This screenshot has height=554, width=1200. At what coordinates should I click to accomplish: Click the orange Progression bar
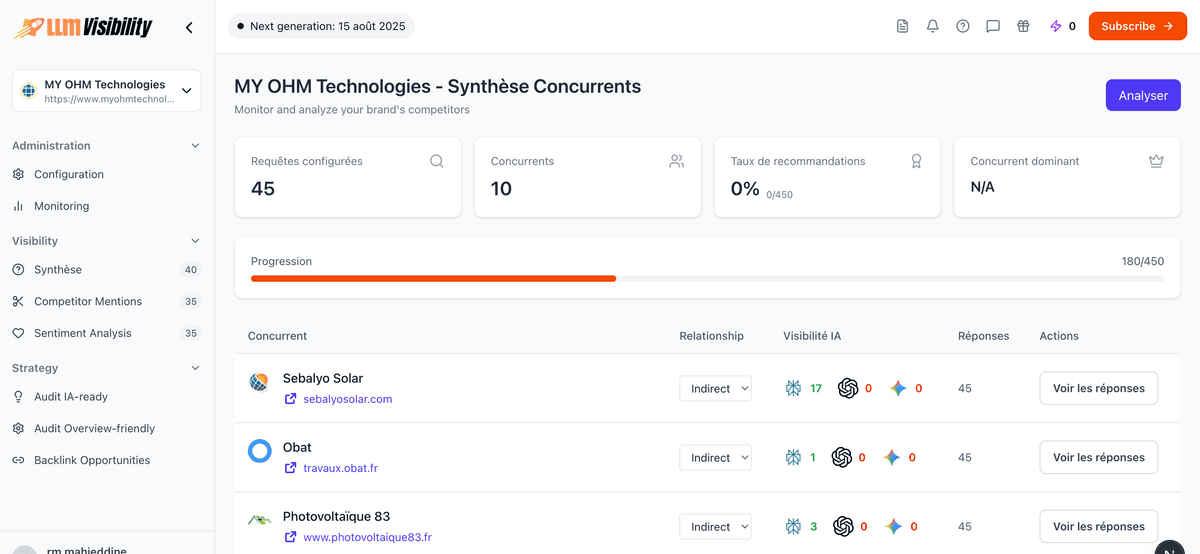[433, 278]
